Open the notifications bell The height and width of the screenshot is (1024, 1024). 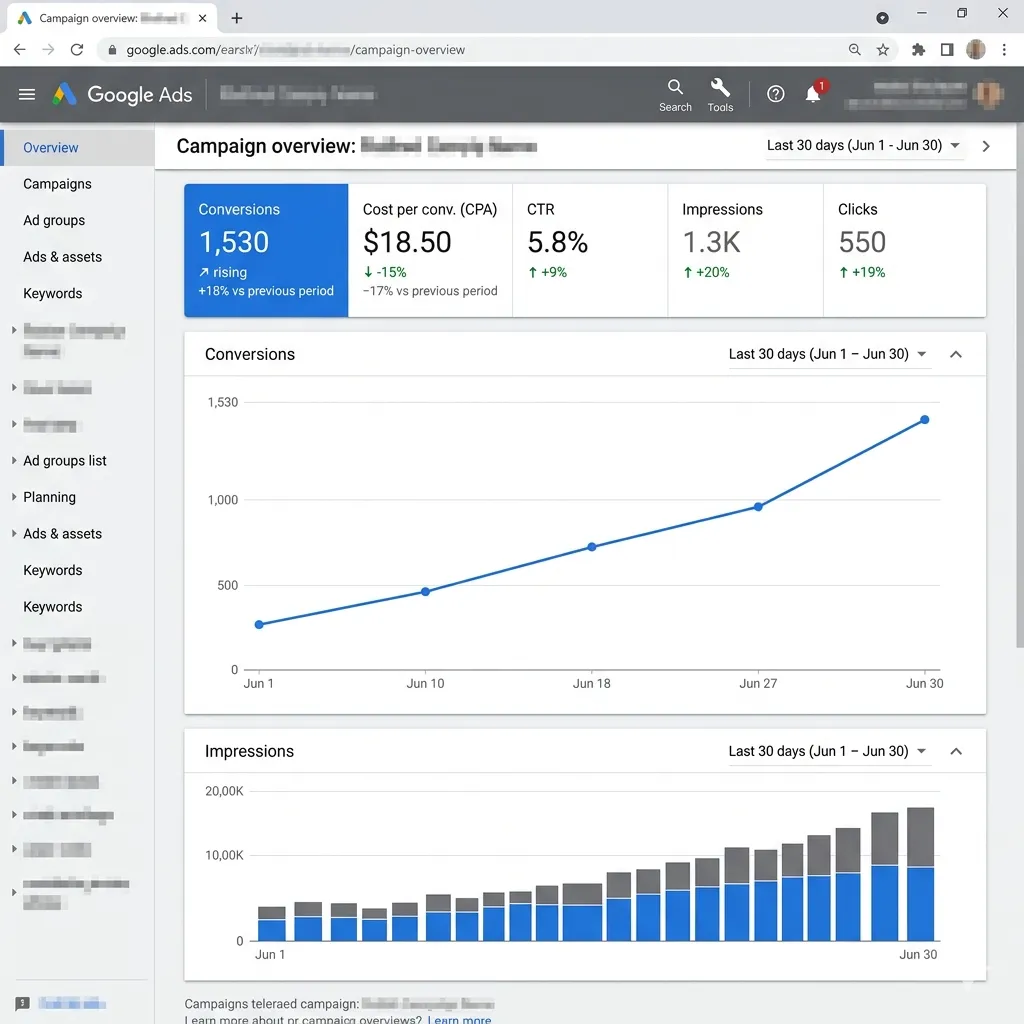point(813,94)
